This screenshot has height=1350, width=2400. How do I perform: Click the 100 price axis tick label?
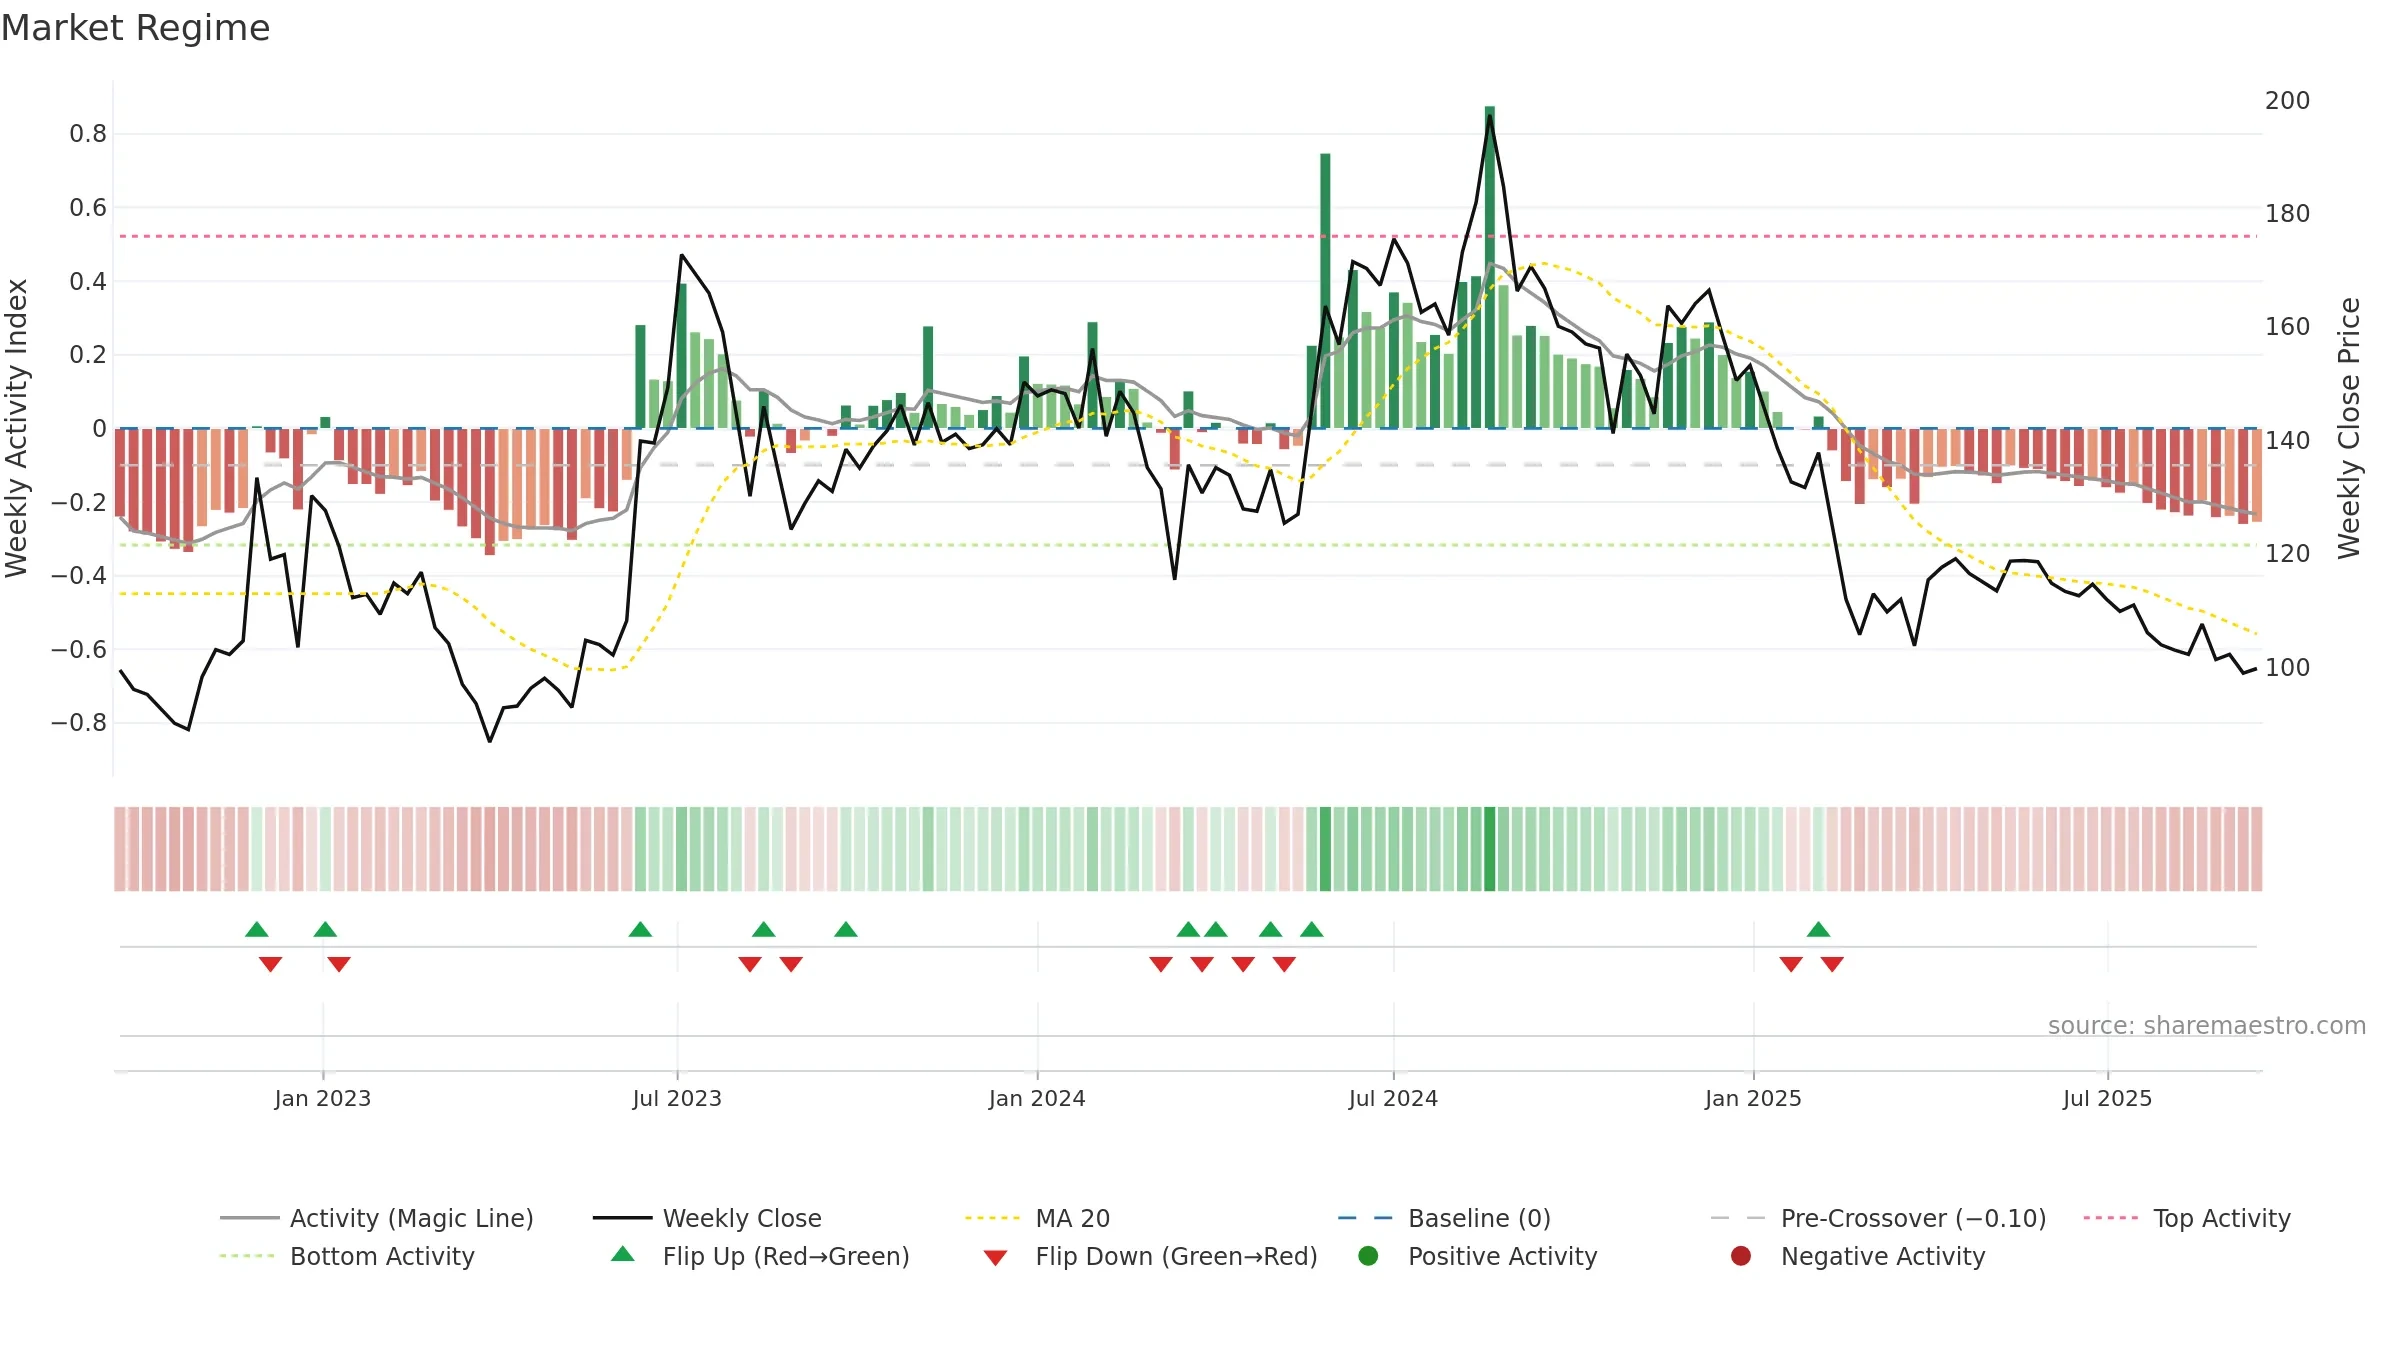[x=2288, y=667]
